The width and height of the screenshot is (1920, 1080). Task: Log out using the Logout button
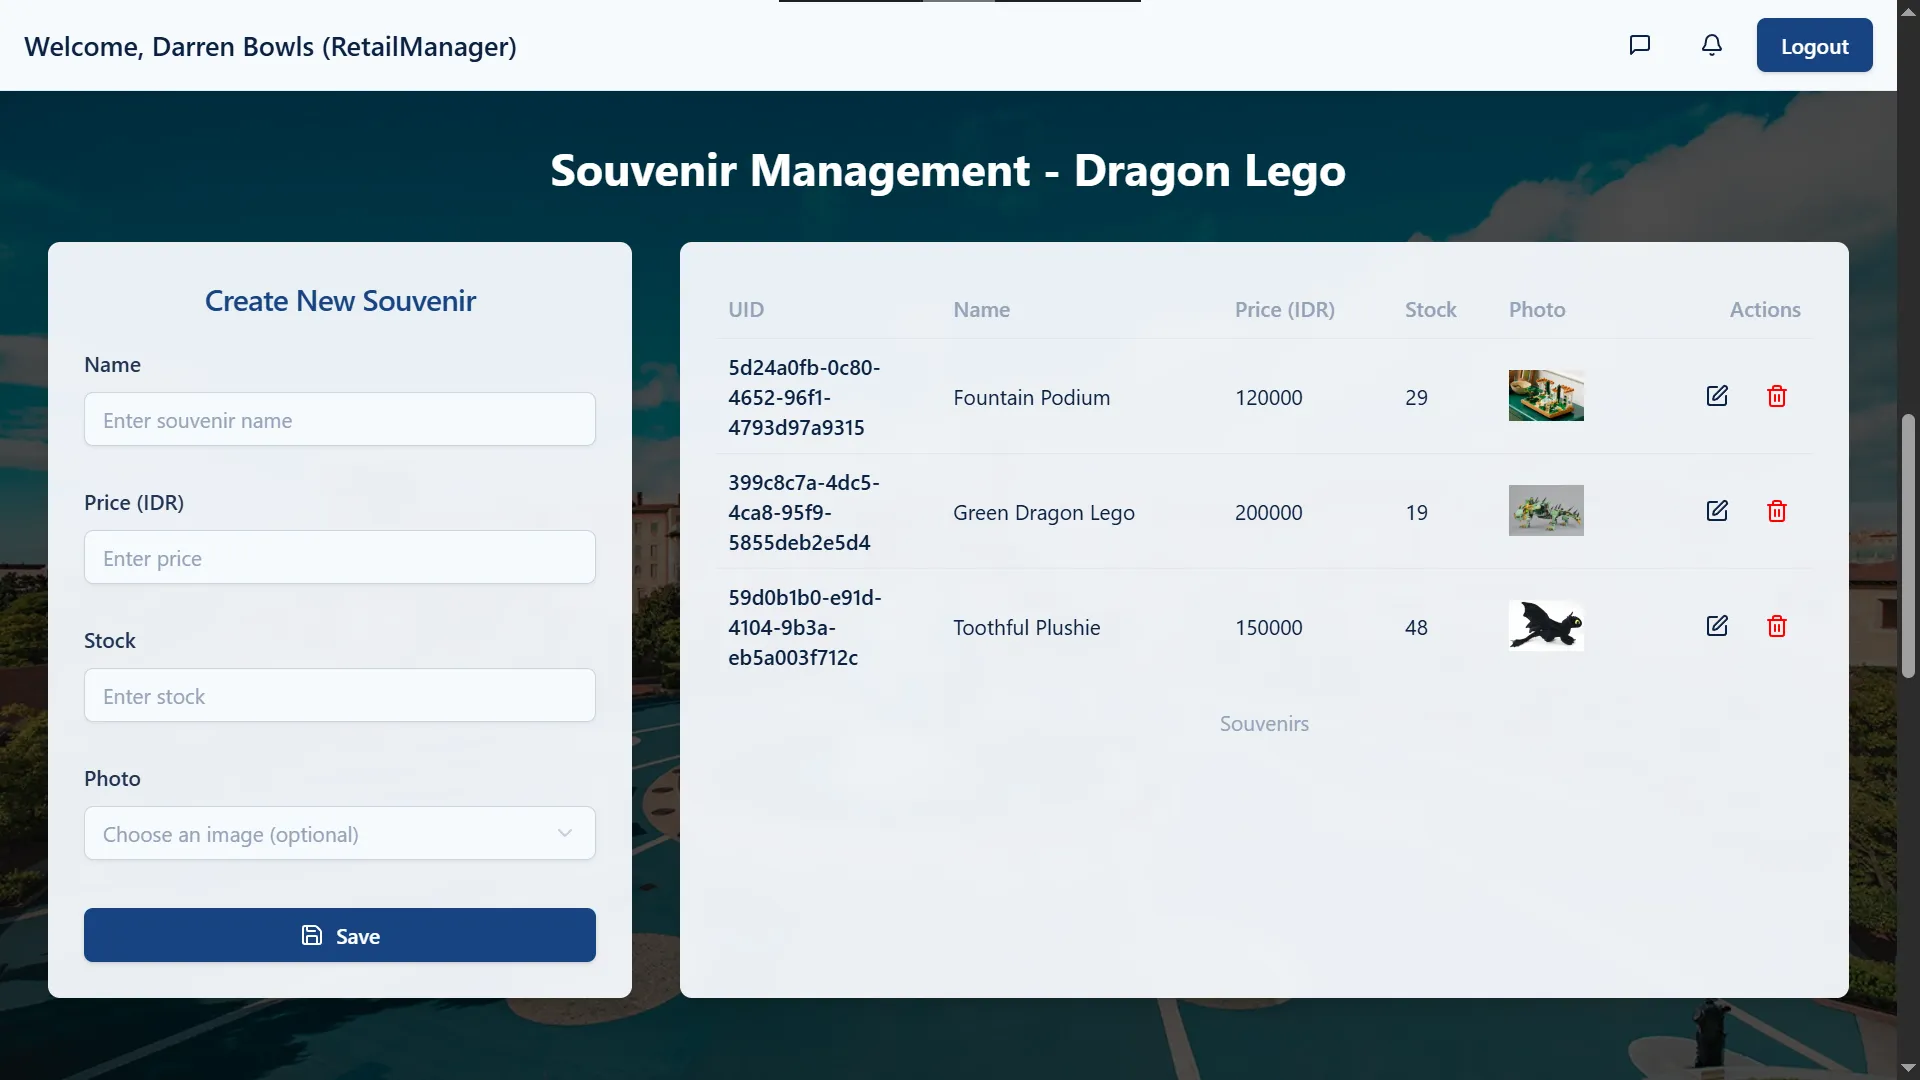click(x=1814, y=46)
